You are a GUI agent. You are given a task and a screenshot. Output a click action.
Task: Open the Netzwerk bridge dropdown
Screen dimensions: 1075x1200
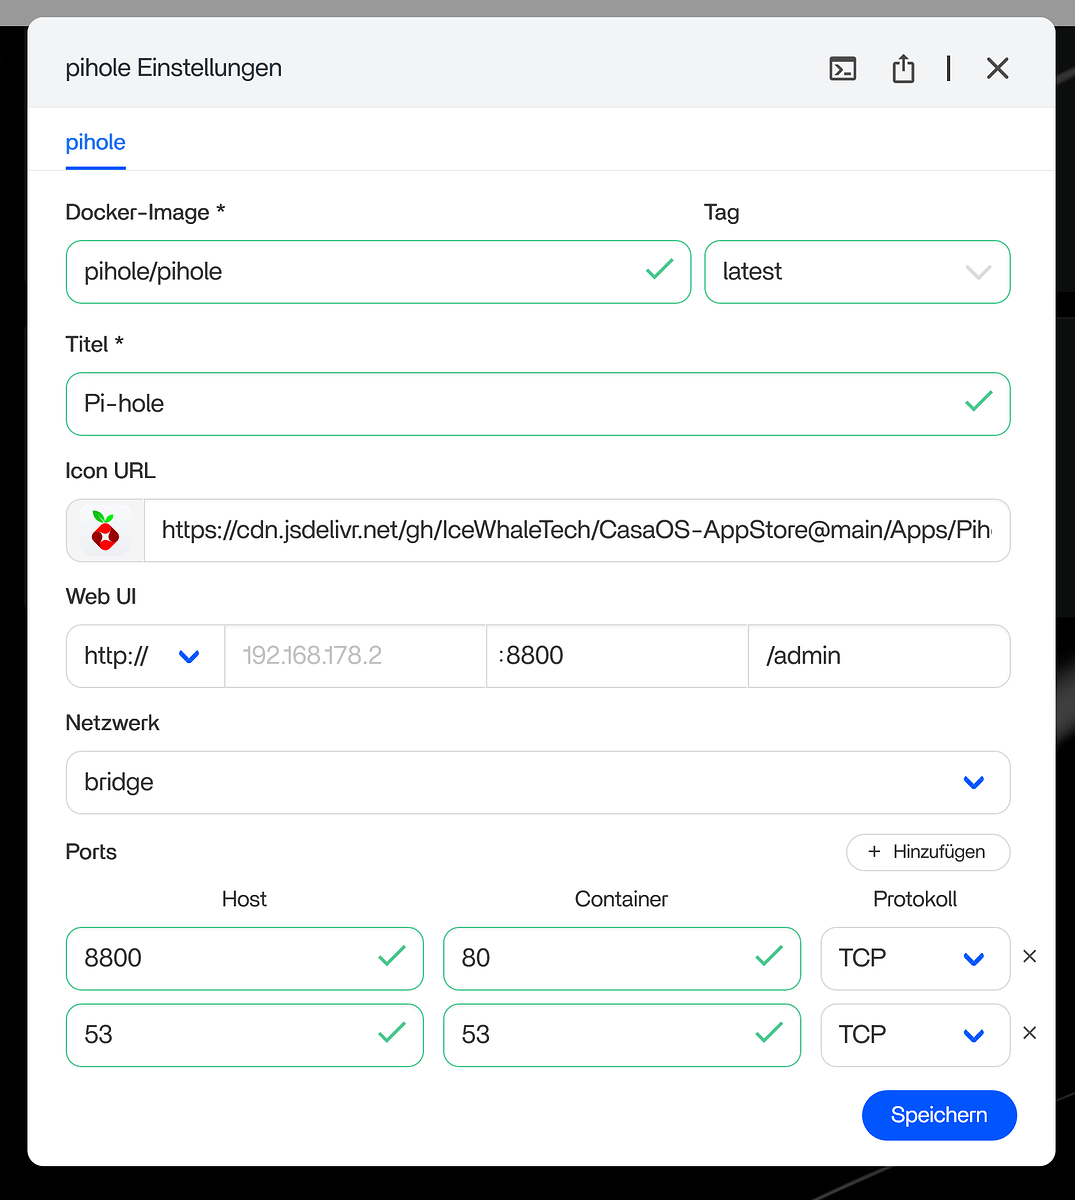(x=537, y=782)
